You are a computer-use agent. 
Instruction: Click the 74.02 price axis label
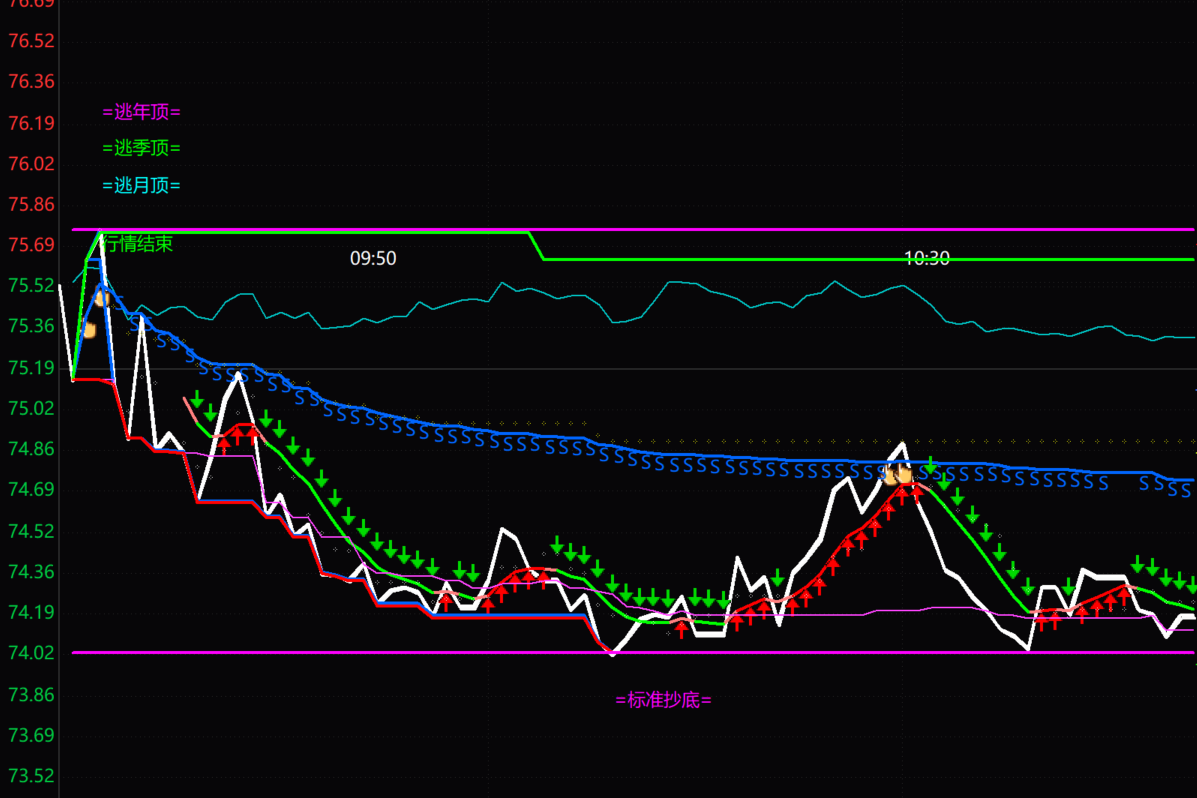pos(30,653)
